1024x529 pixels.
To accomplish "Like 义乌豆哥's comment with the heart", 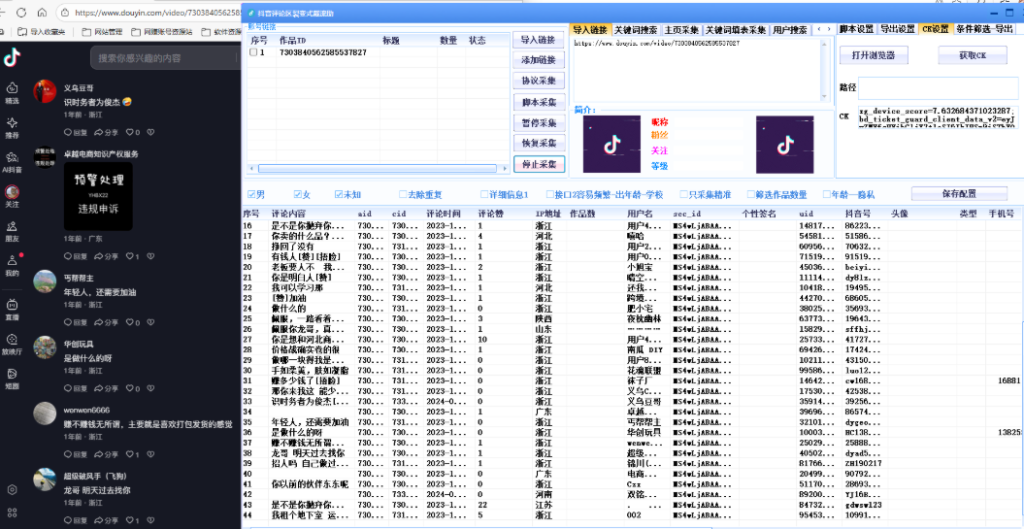I will 133,133.
